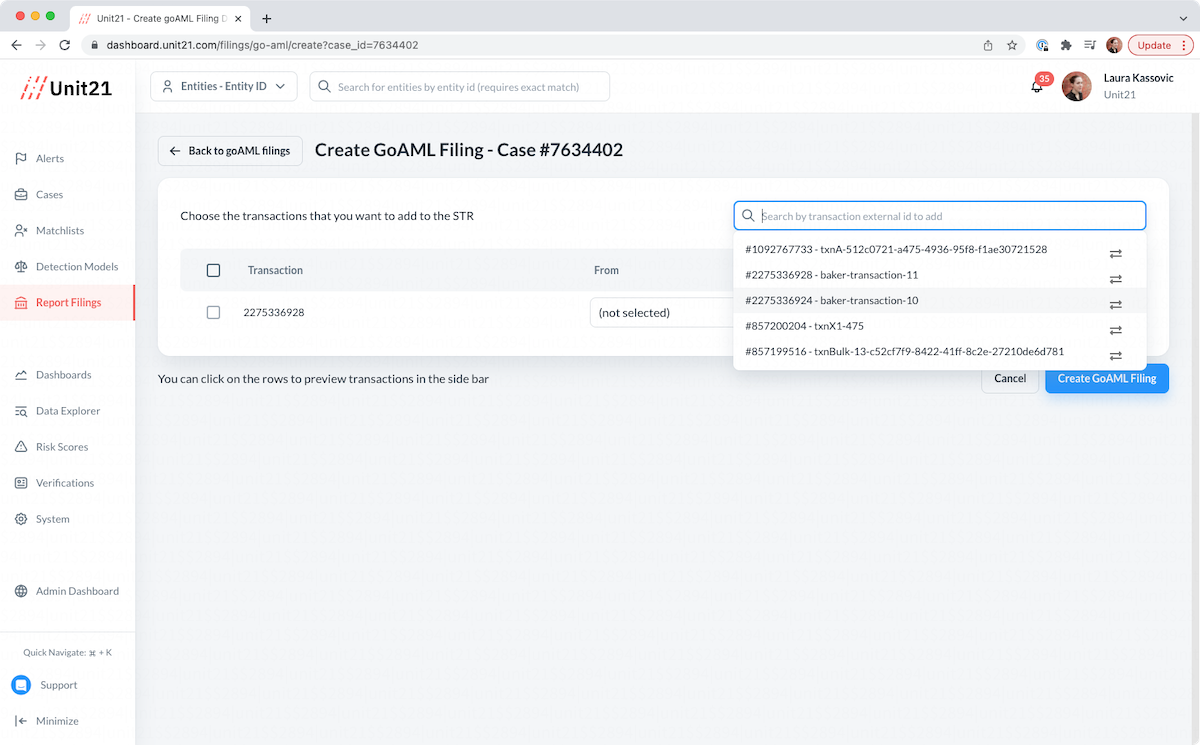Open Data Explorer page
Image resolution: width=1200 pixels, height=745 pixels.
[67, 411]
